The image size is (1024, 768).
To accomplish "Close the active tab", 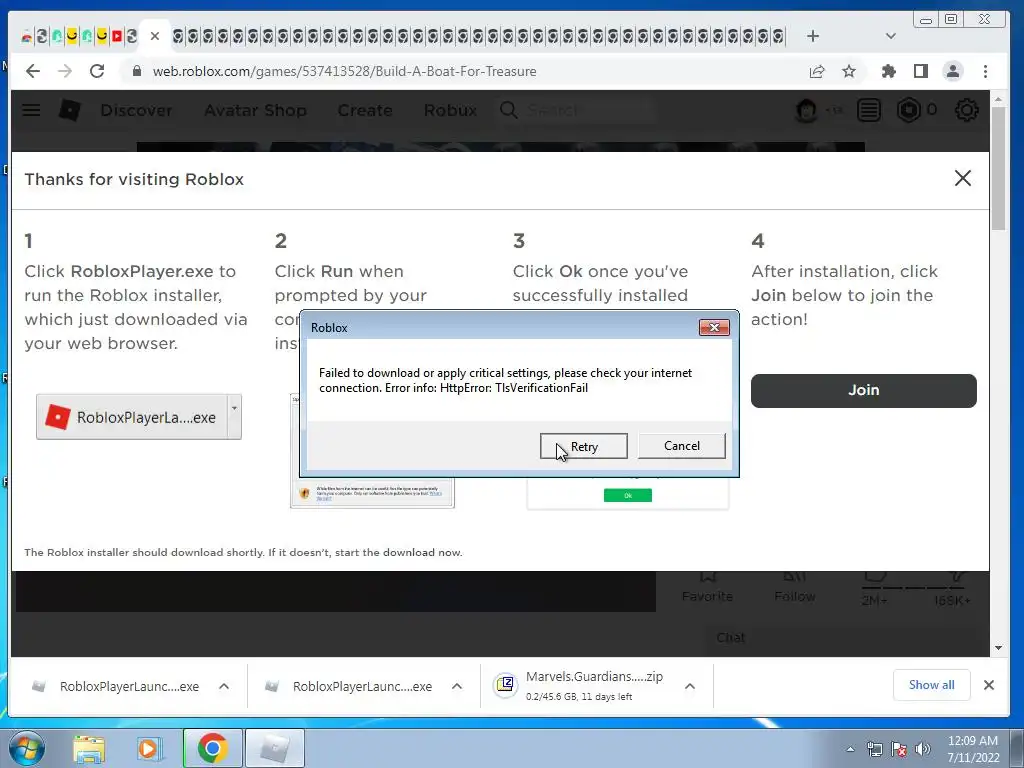I will point(155,36).
